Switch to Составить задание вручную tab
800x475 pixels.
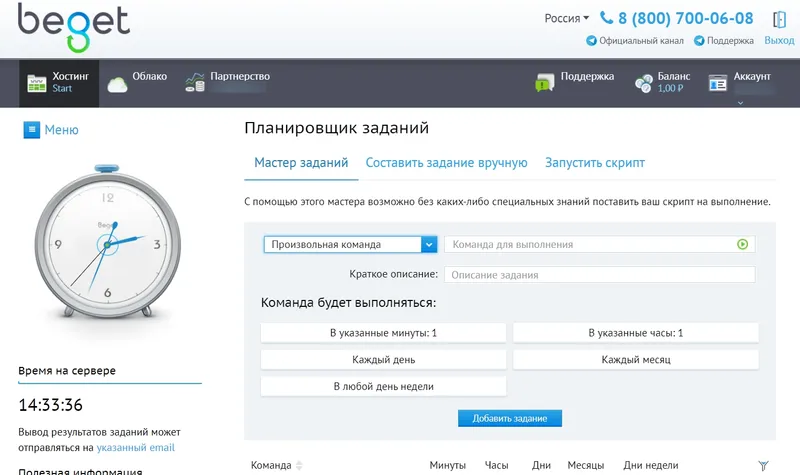(446, 163)
